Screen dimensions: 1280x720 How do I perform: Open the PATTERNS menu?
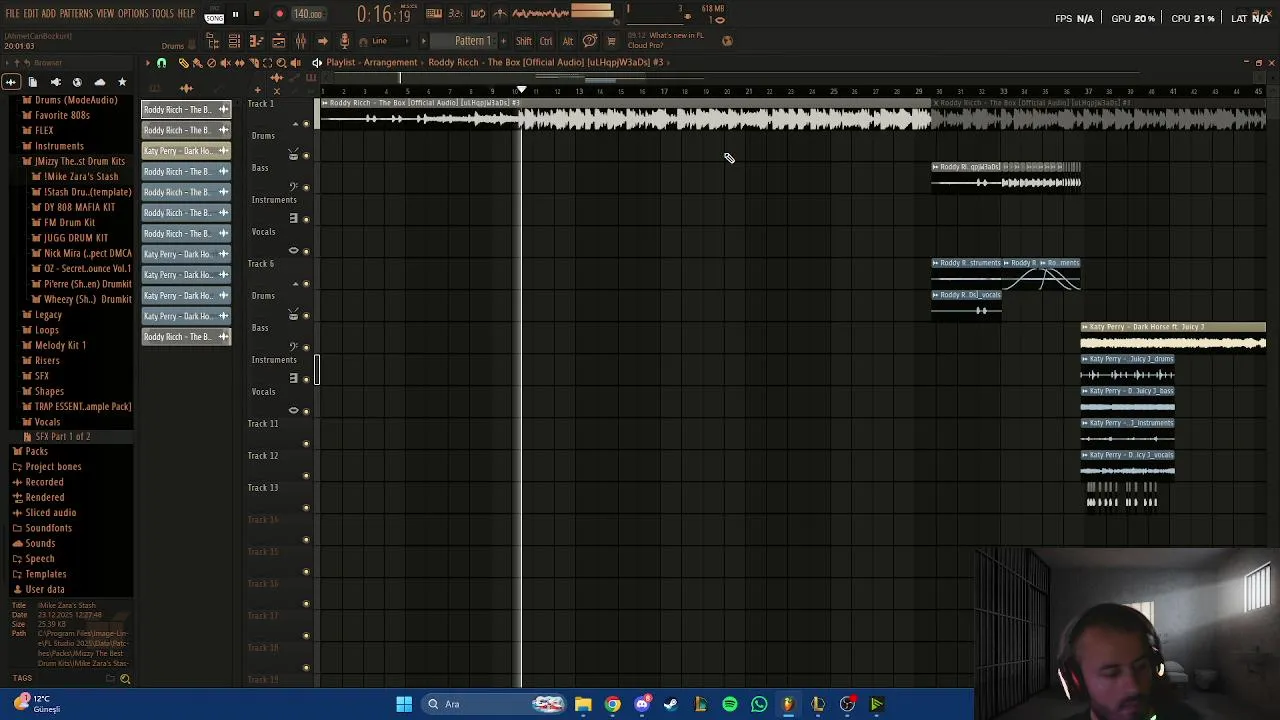pyautogui.click(x=76, y=14)
